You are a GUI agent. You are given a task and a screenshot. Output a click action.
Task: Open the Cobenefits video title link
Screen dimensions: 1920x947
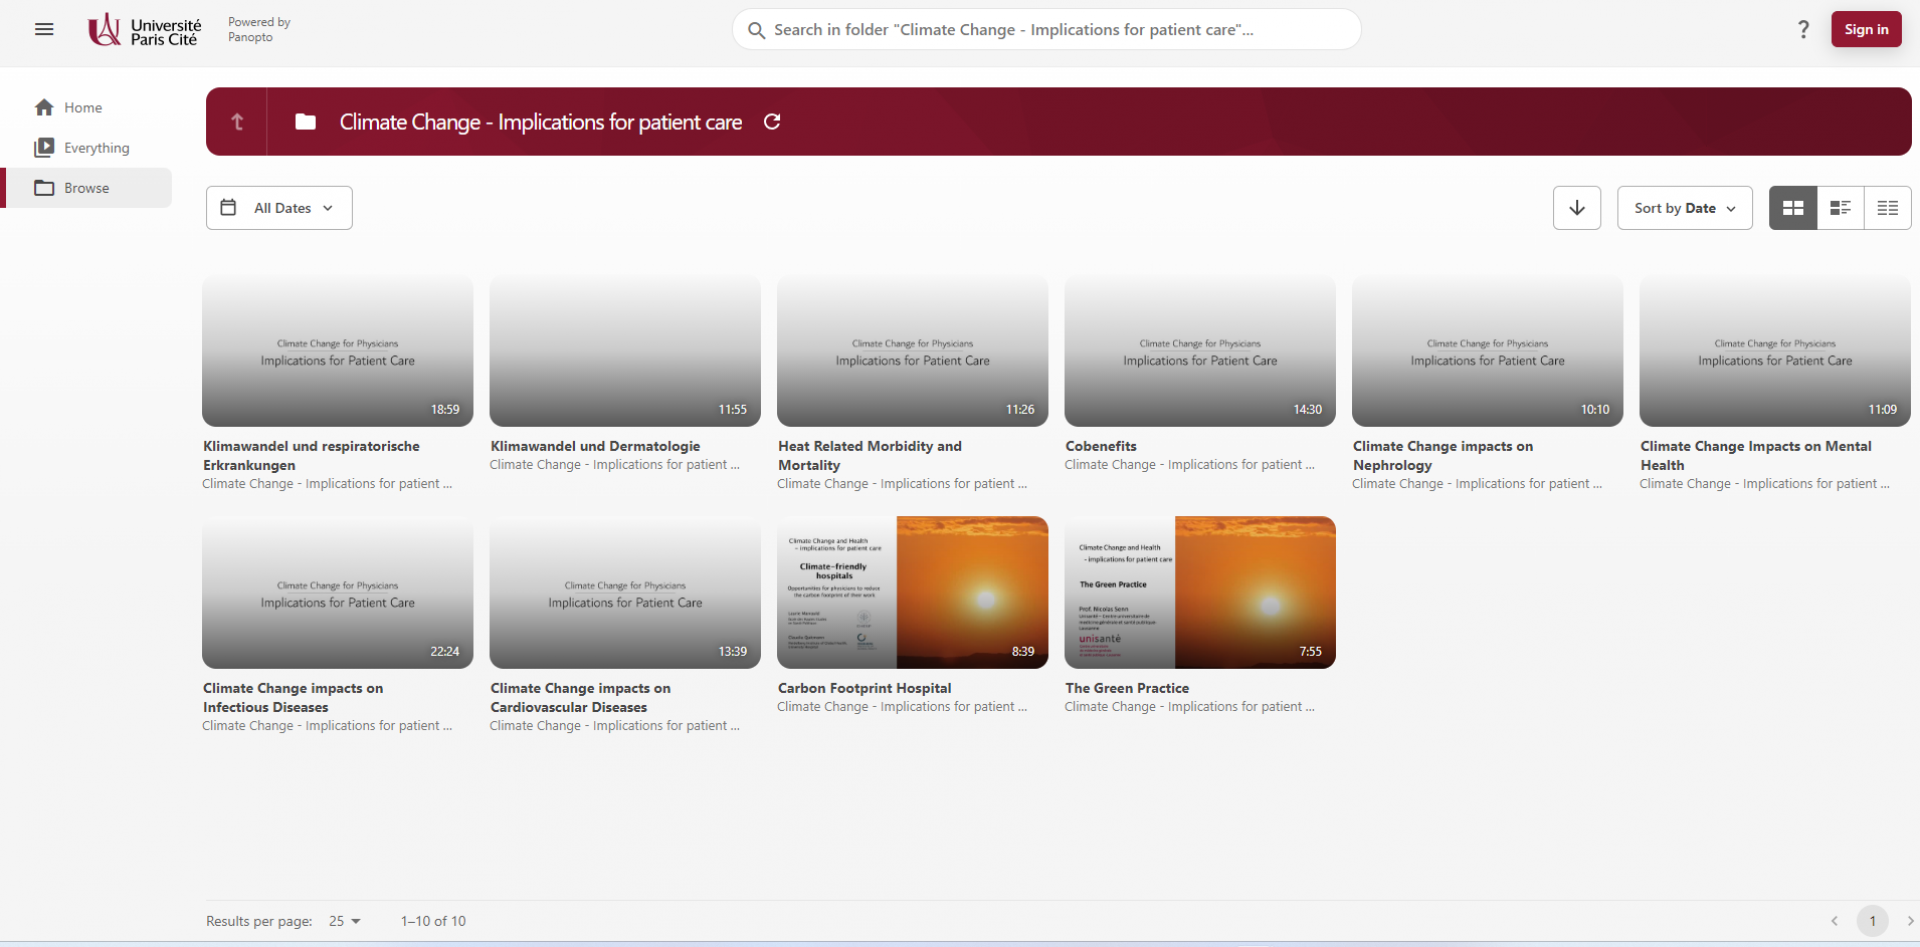(1100, 446)
